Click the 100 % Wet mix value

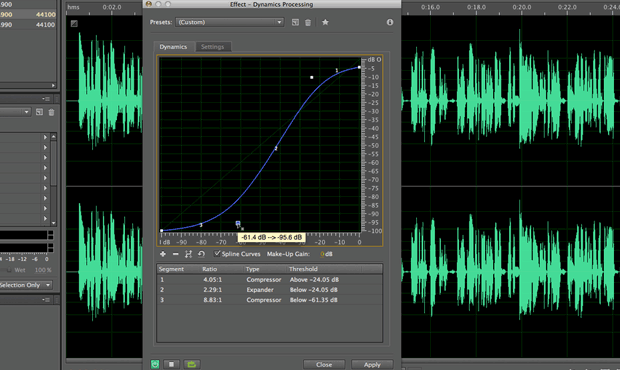pyautogui.click(x=43, y=270)
